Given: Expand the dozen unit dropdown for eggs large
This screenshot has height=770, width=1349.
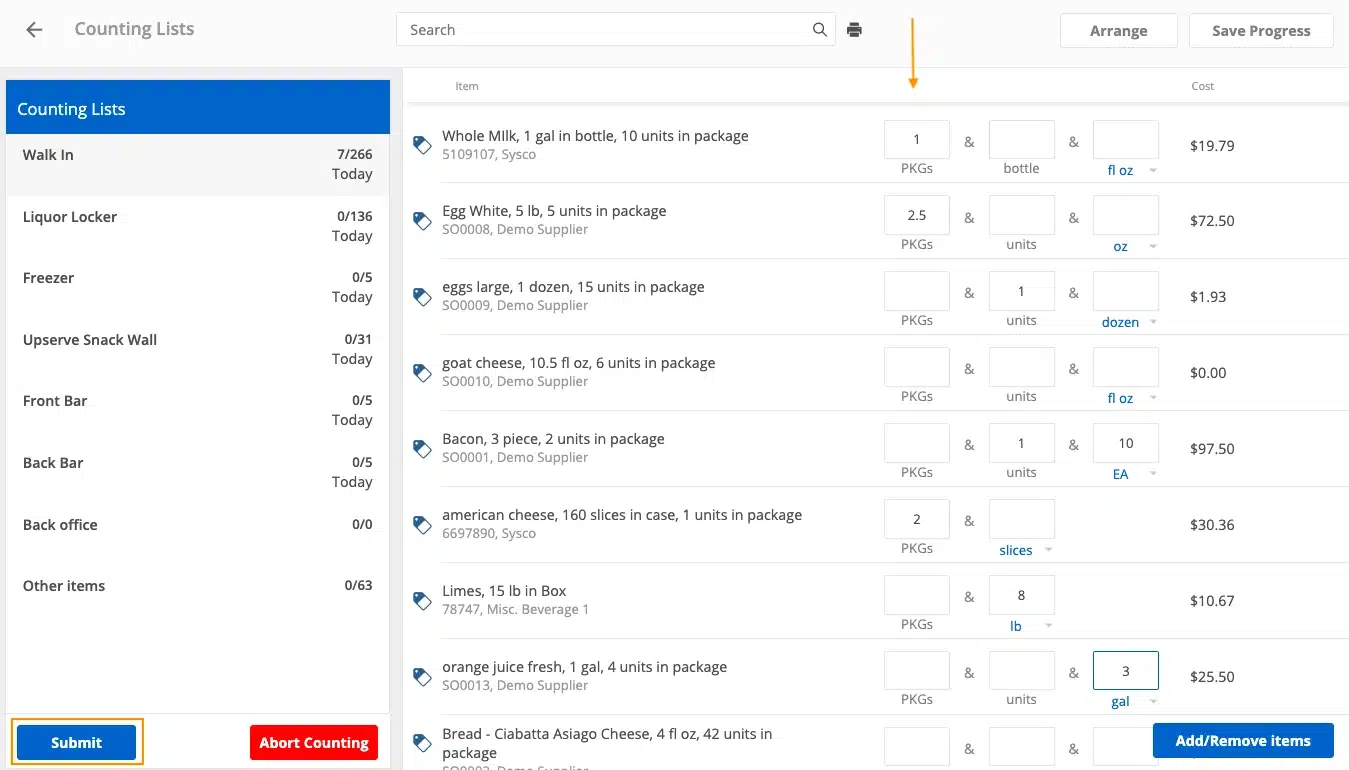Looking at the screenshot, I should point(1126,322).
